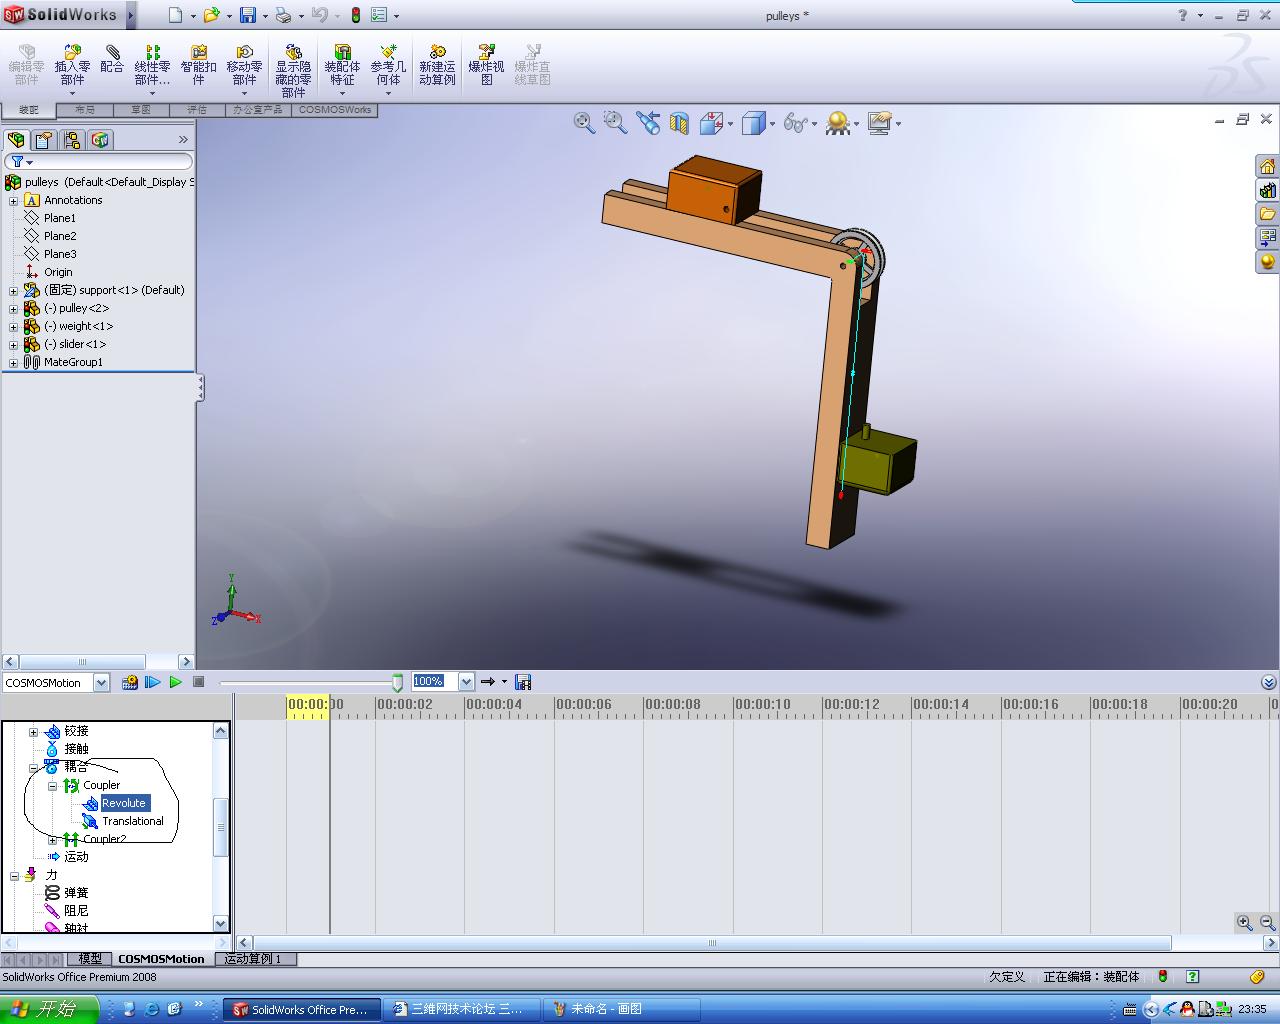1280x1024 pixels.
Task: Click the Rebuild traffic light icon
Action: tap(355, 15)
